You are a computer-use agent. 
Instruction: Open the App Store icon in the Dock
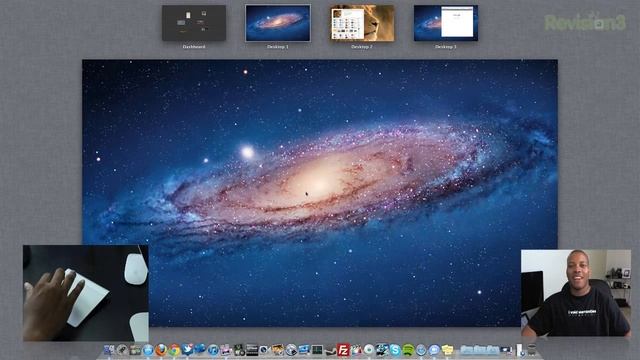point(148,350)
